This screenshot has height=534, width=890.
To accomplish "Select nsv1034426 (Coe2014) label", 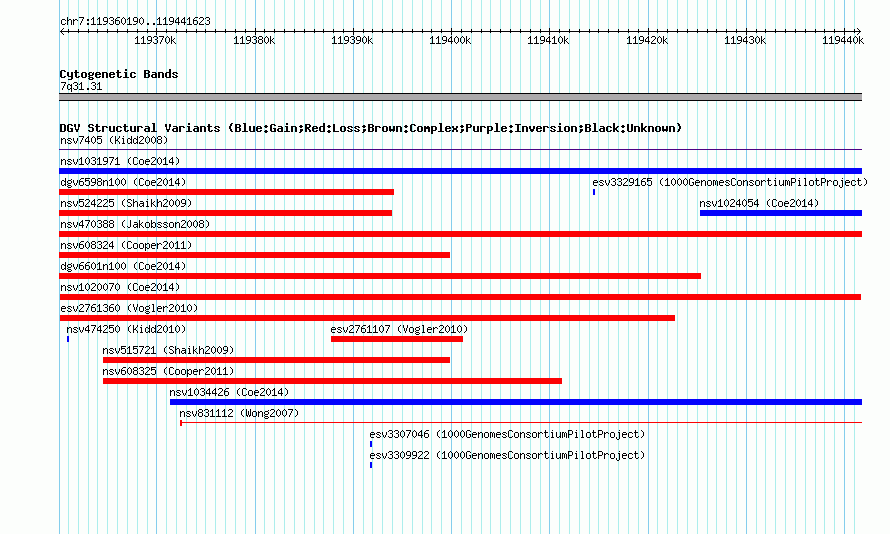I will point(229,392).
